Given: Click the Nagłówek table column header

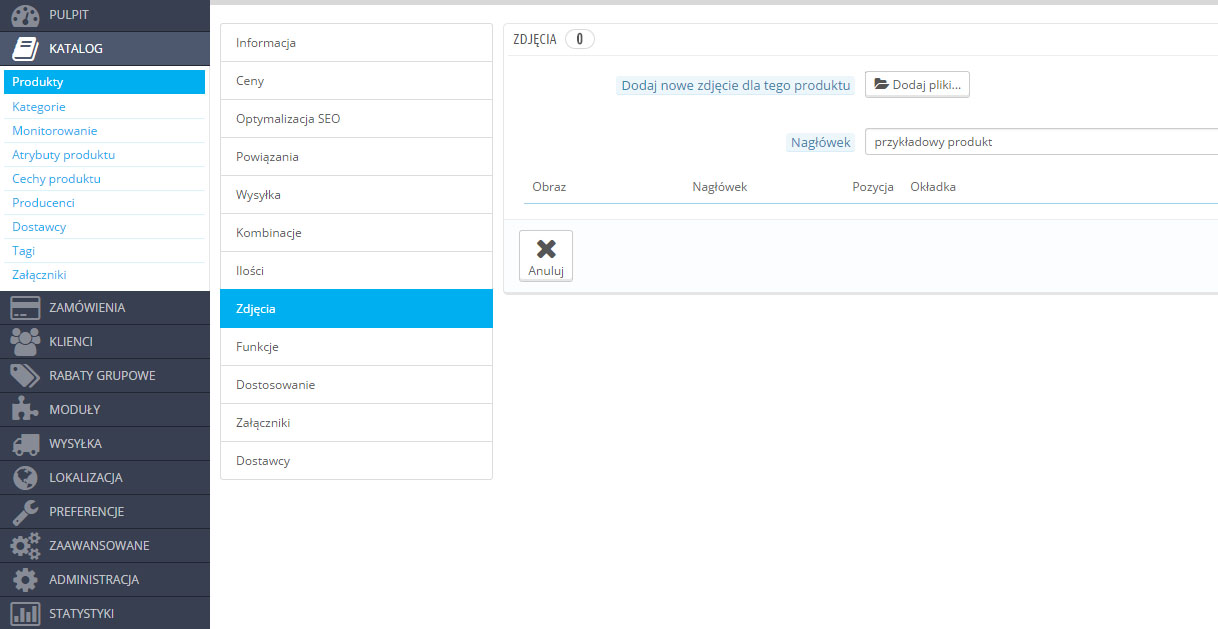Looking at the screenshot, I should coord(719,187).
